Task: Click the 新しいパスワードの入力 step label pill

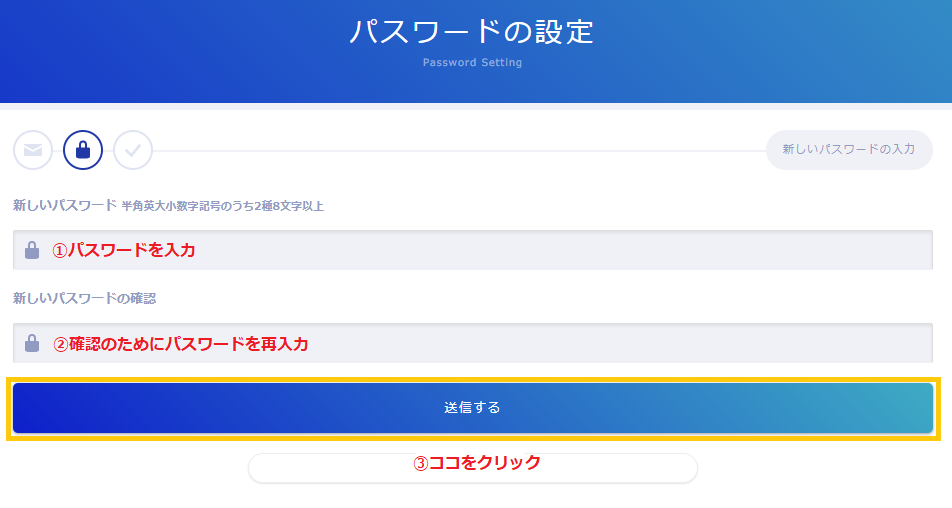Action: [849, 150]
